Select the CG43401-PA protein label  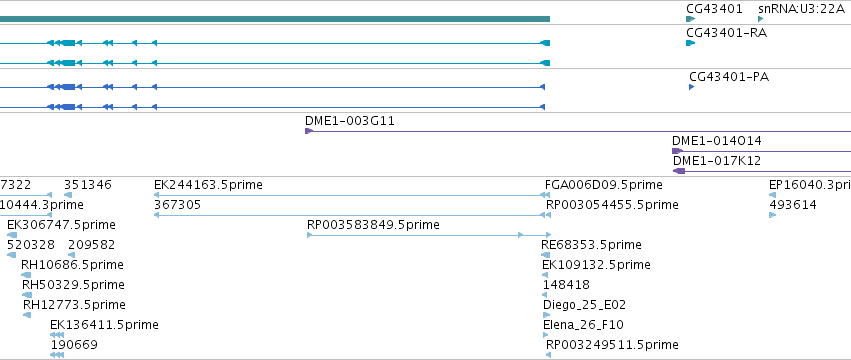(729, 77)
